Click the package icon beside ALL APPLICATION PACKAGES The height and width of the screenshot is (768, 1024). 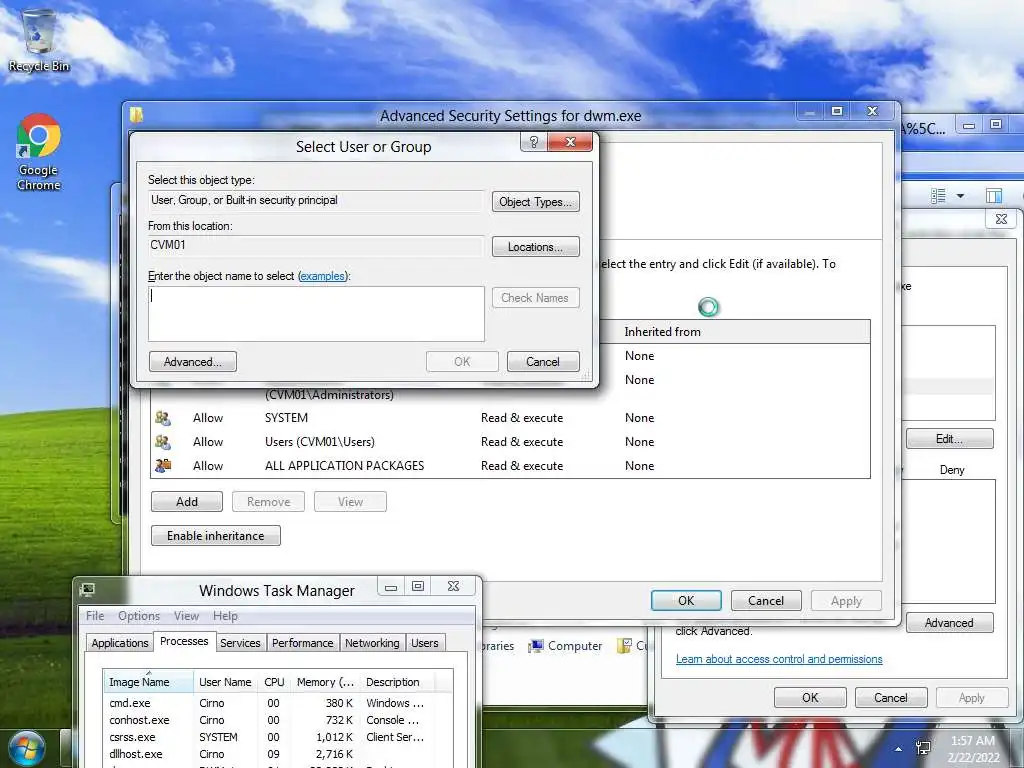[163, 466]
